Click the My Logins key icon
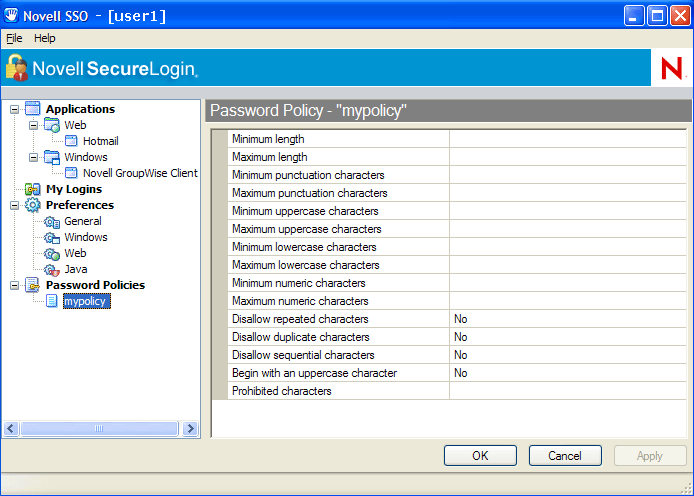Viewport: 694px width, 496px height. pos(33,189)
